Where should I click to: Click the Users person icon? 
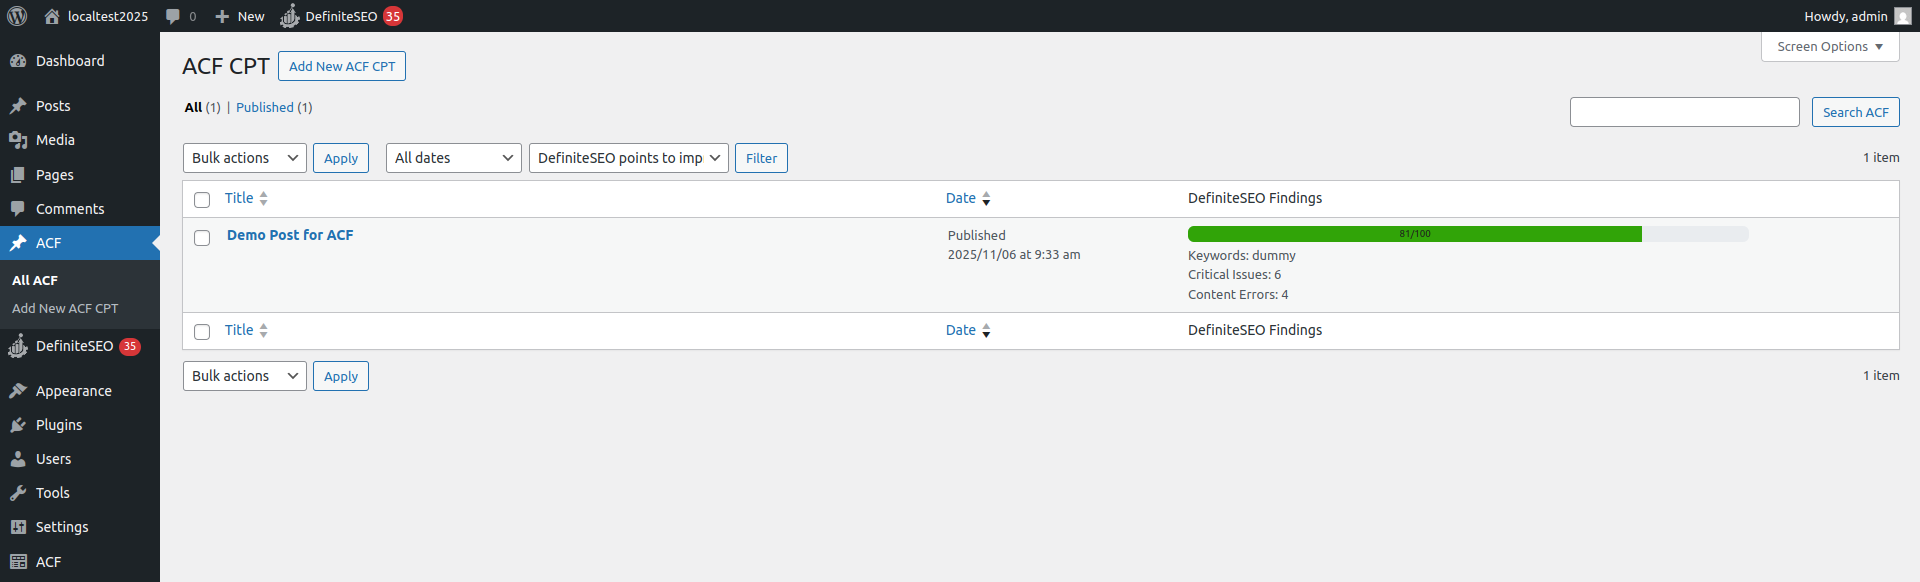18,459
